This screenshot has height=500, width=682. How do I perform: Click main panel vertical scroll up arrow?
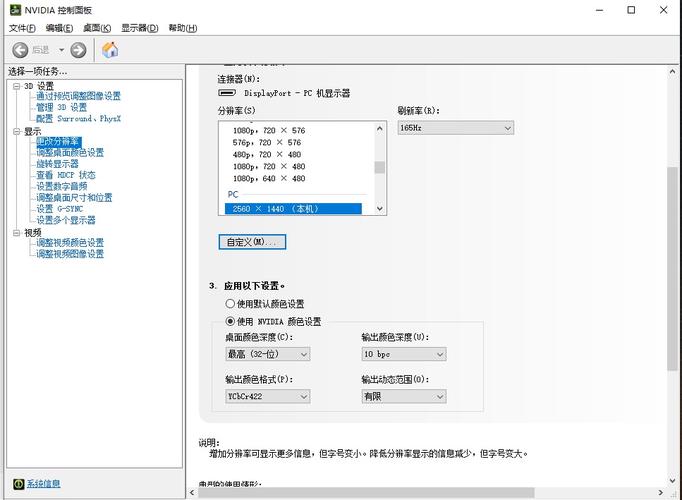pyautogui.click(x=672, y=71)
